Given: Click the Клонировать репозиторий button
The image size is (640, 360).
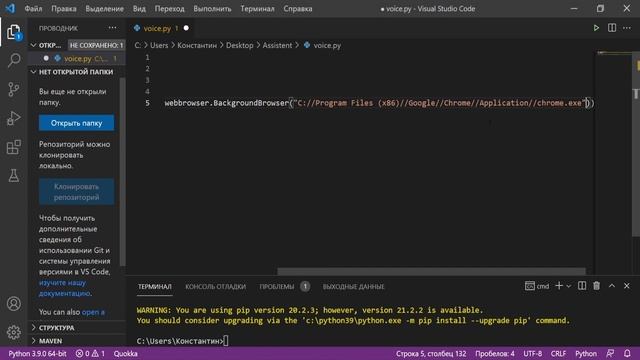Looking at the screenshot, I should pos(76,191).
